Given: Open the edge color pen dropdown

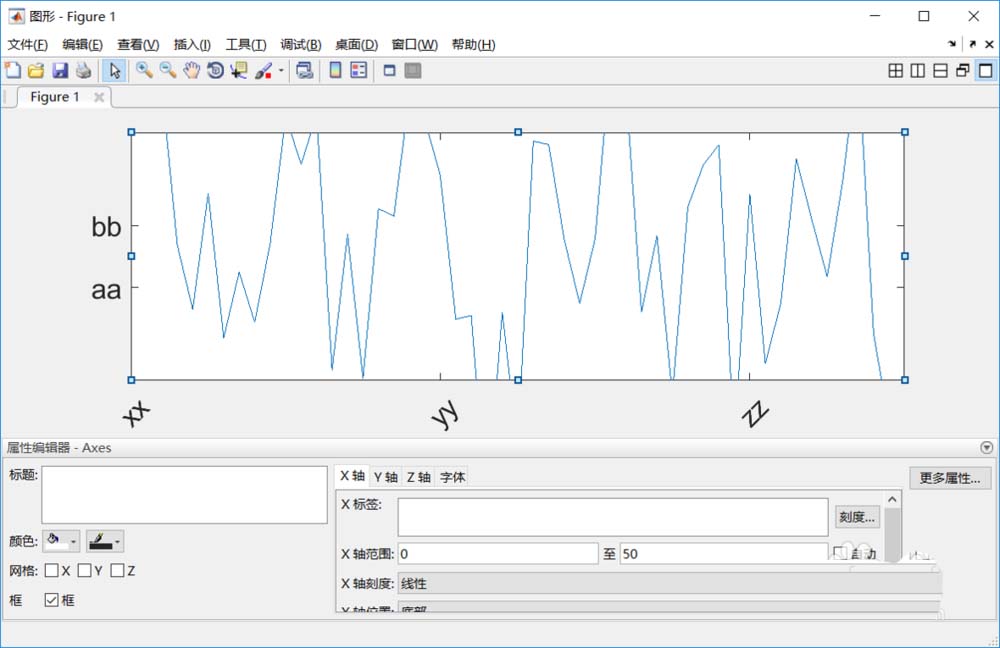Looking at the screenshot, I should click(105, 541).
